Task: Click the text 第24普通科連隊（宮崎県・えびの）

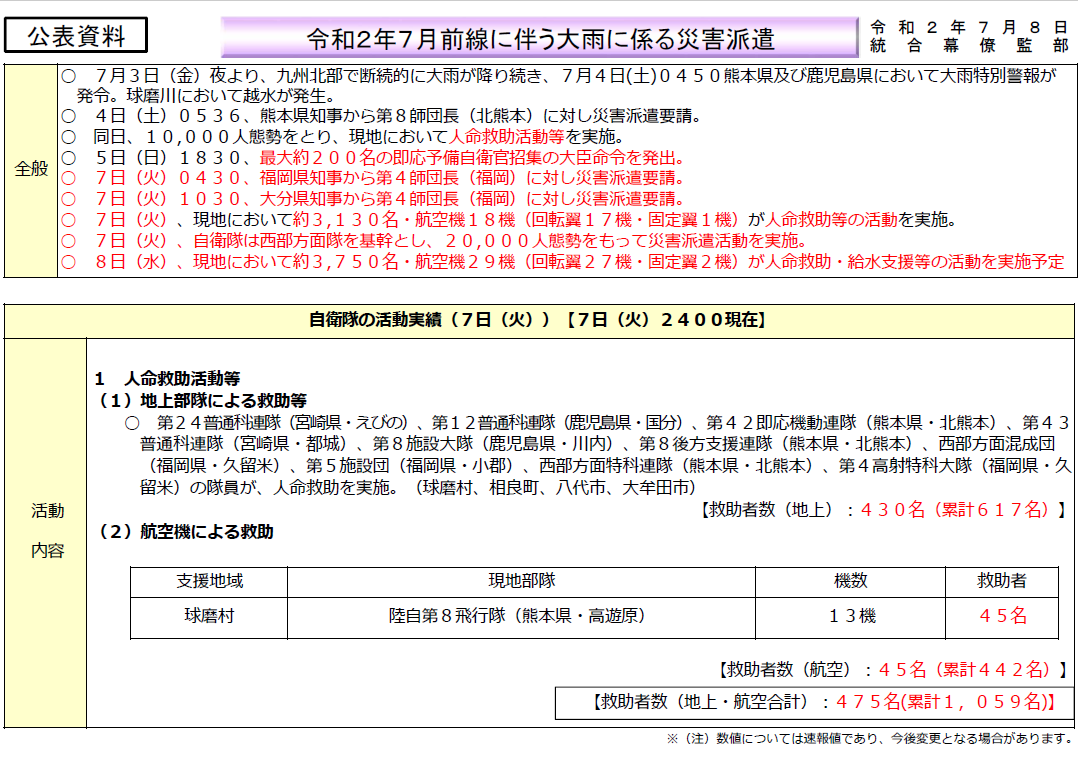Action: (x=283, y=422)
